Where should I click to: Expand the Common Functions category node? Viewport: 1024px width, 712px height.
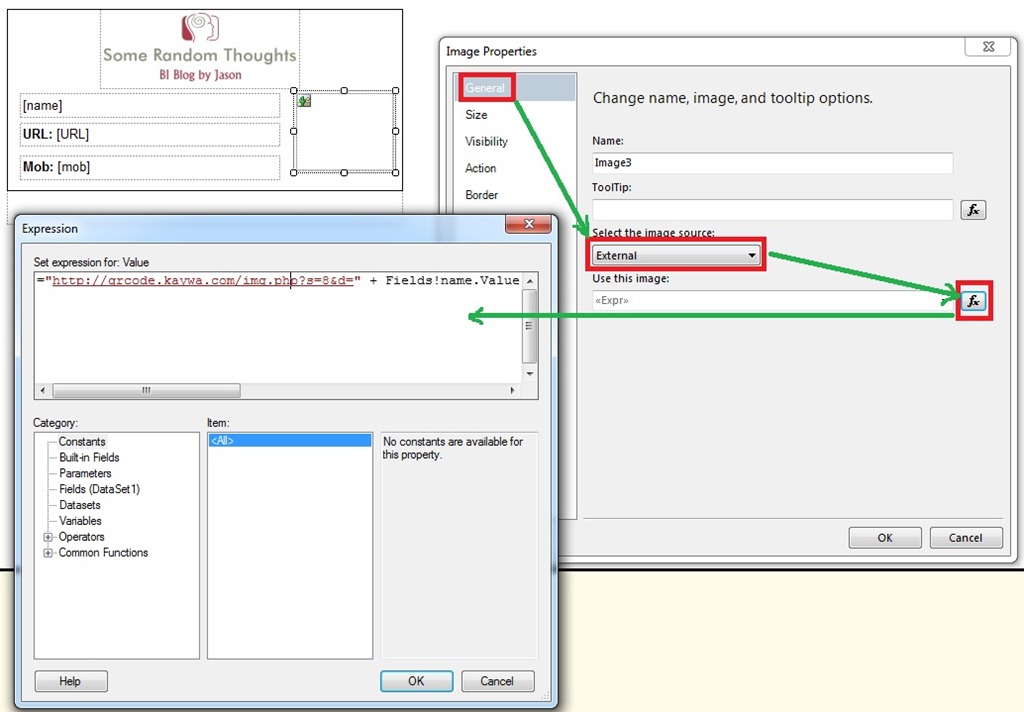coord(48,553)
